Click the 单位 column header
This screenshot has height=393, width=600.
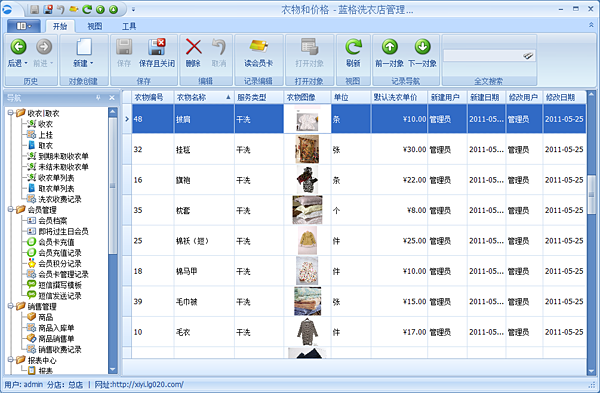click(351, 97)
